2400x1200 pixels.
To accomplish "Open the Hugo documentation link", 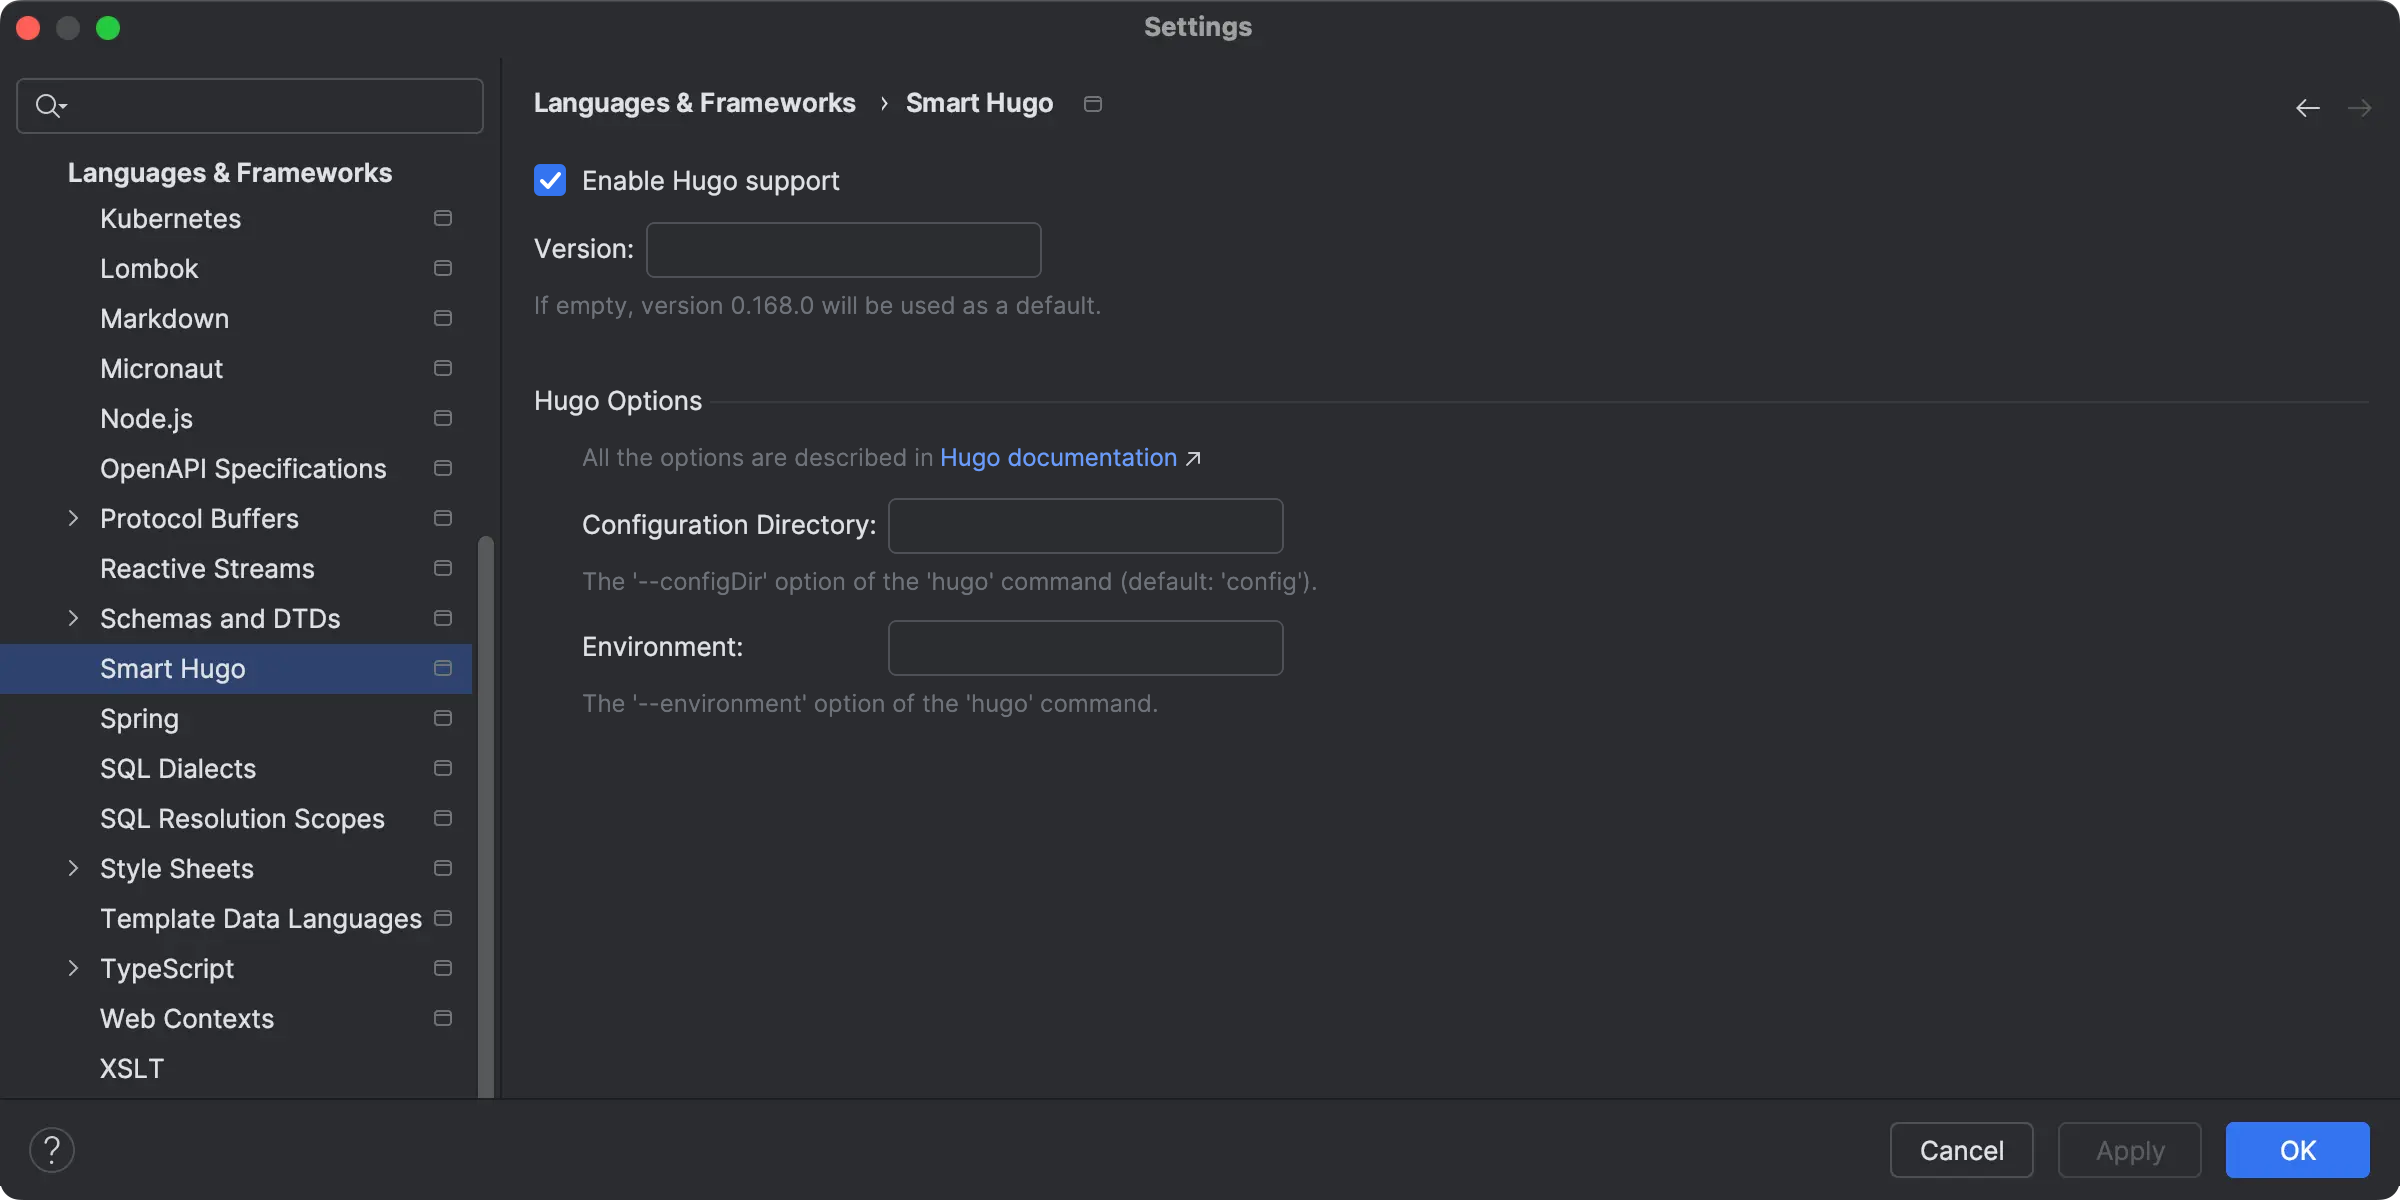I will 1058,457.
